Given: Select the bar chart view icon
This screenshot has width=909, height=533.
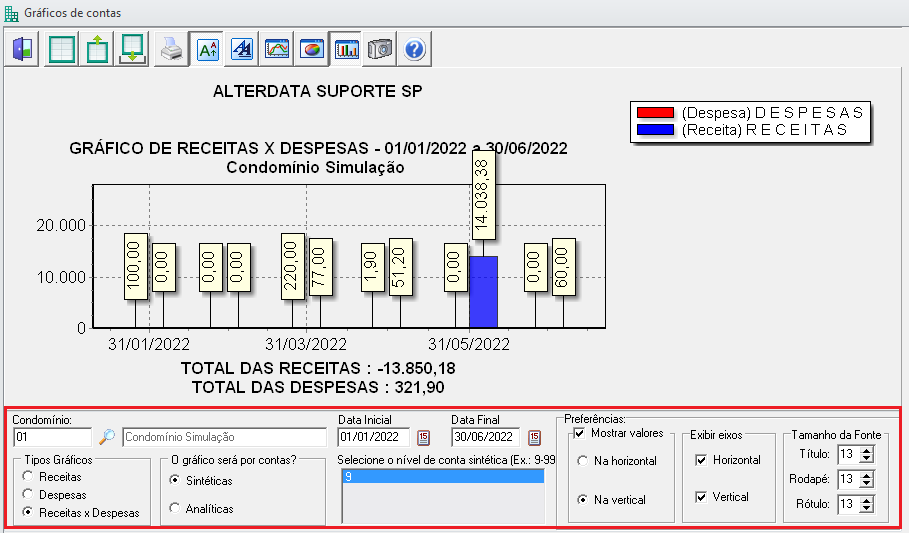Looking at the screenshot, I should 346,49.
